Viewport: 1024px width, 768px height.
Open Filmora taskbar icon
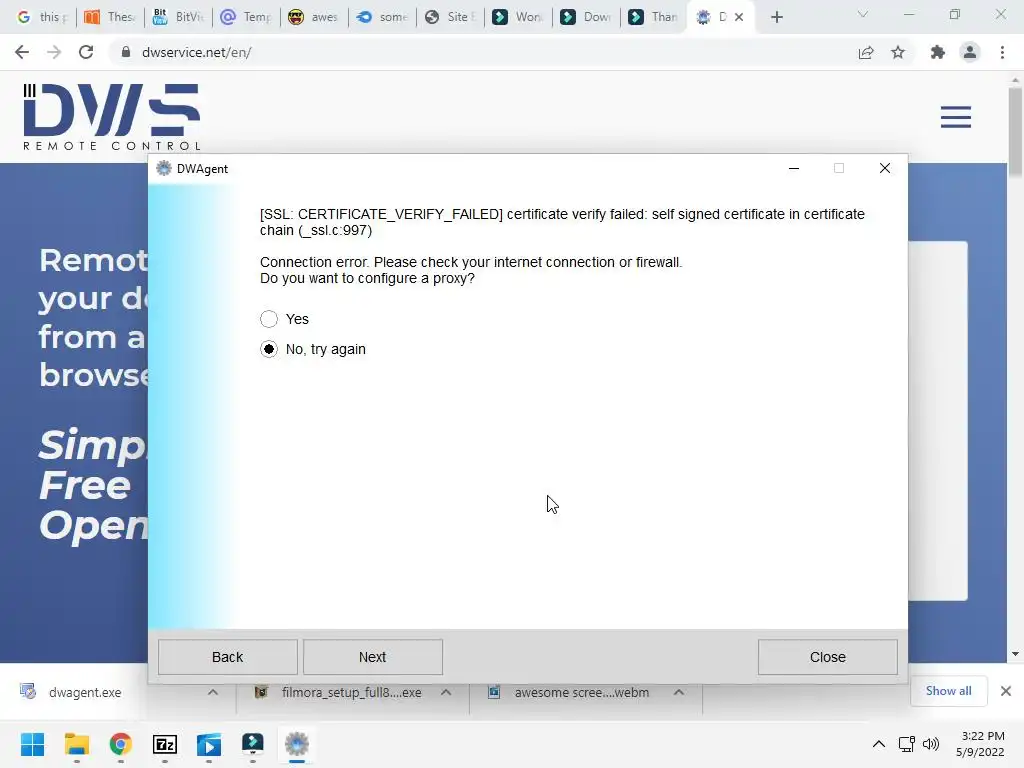253,744
